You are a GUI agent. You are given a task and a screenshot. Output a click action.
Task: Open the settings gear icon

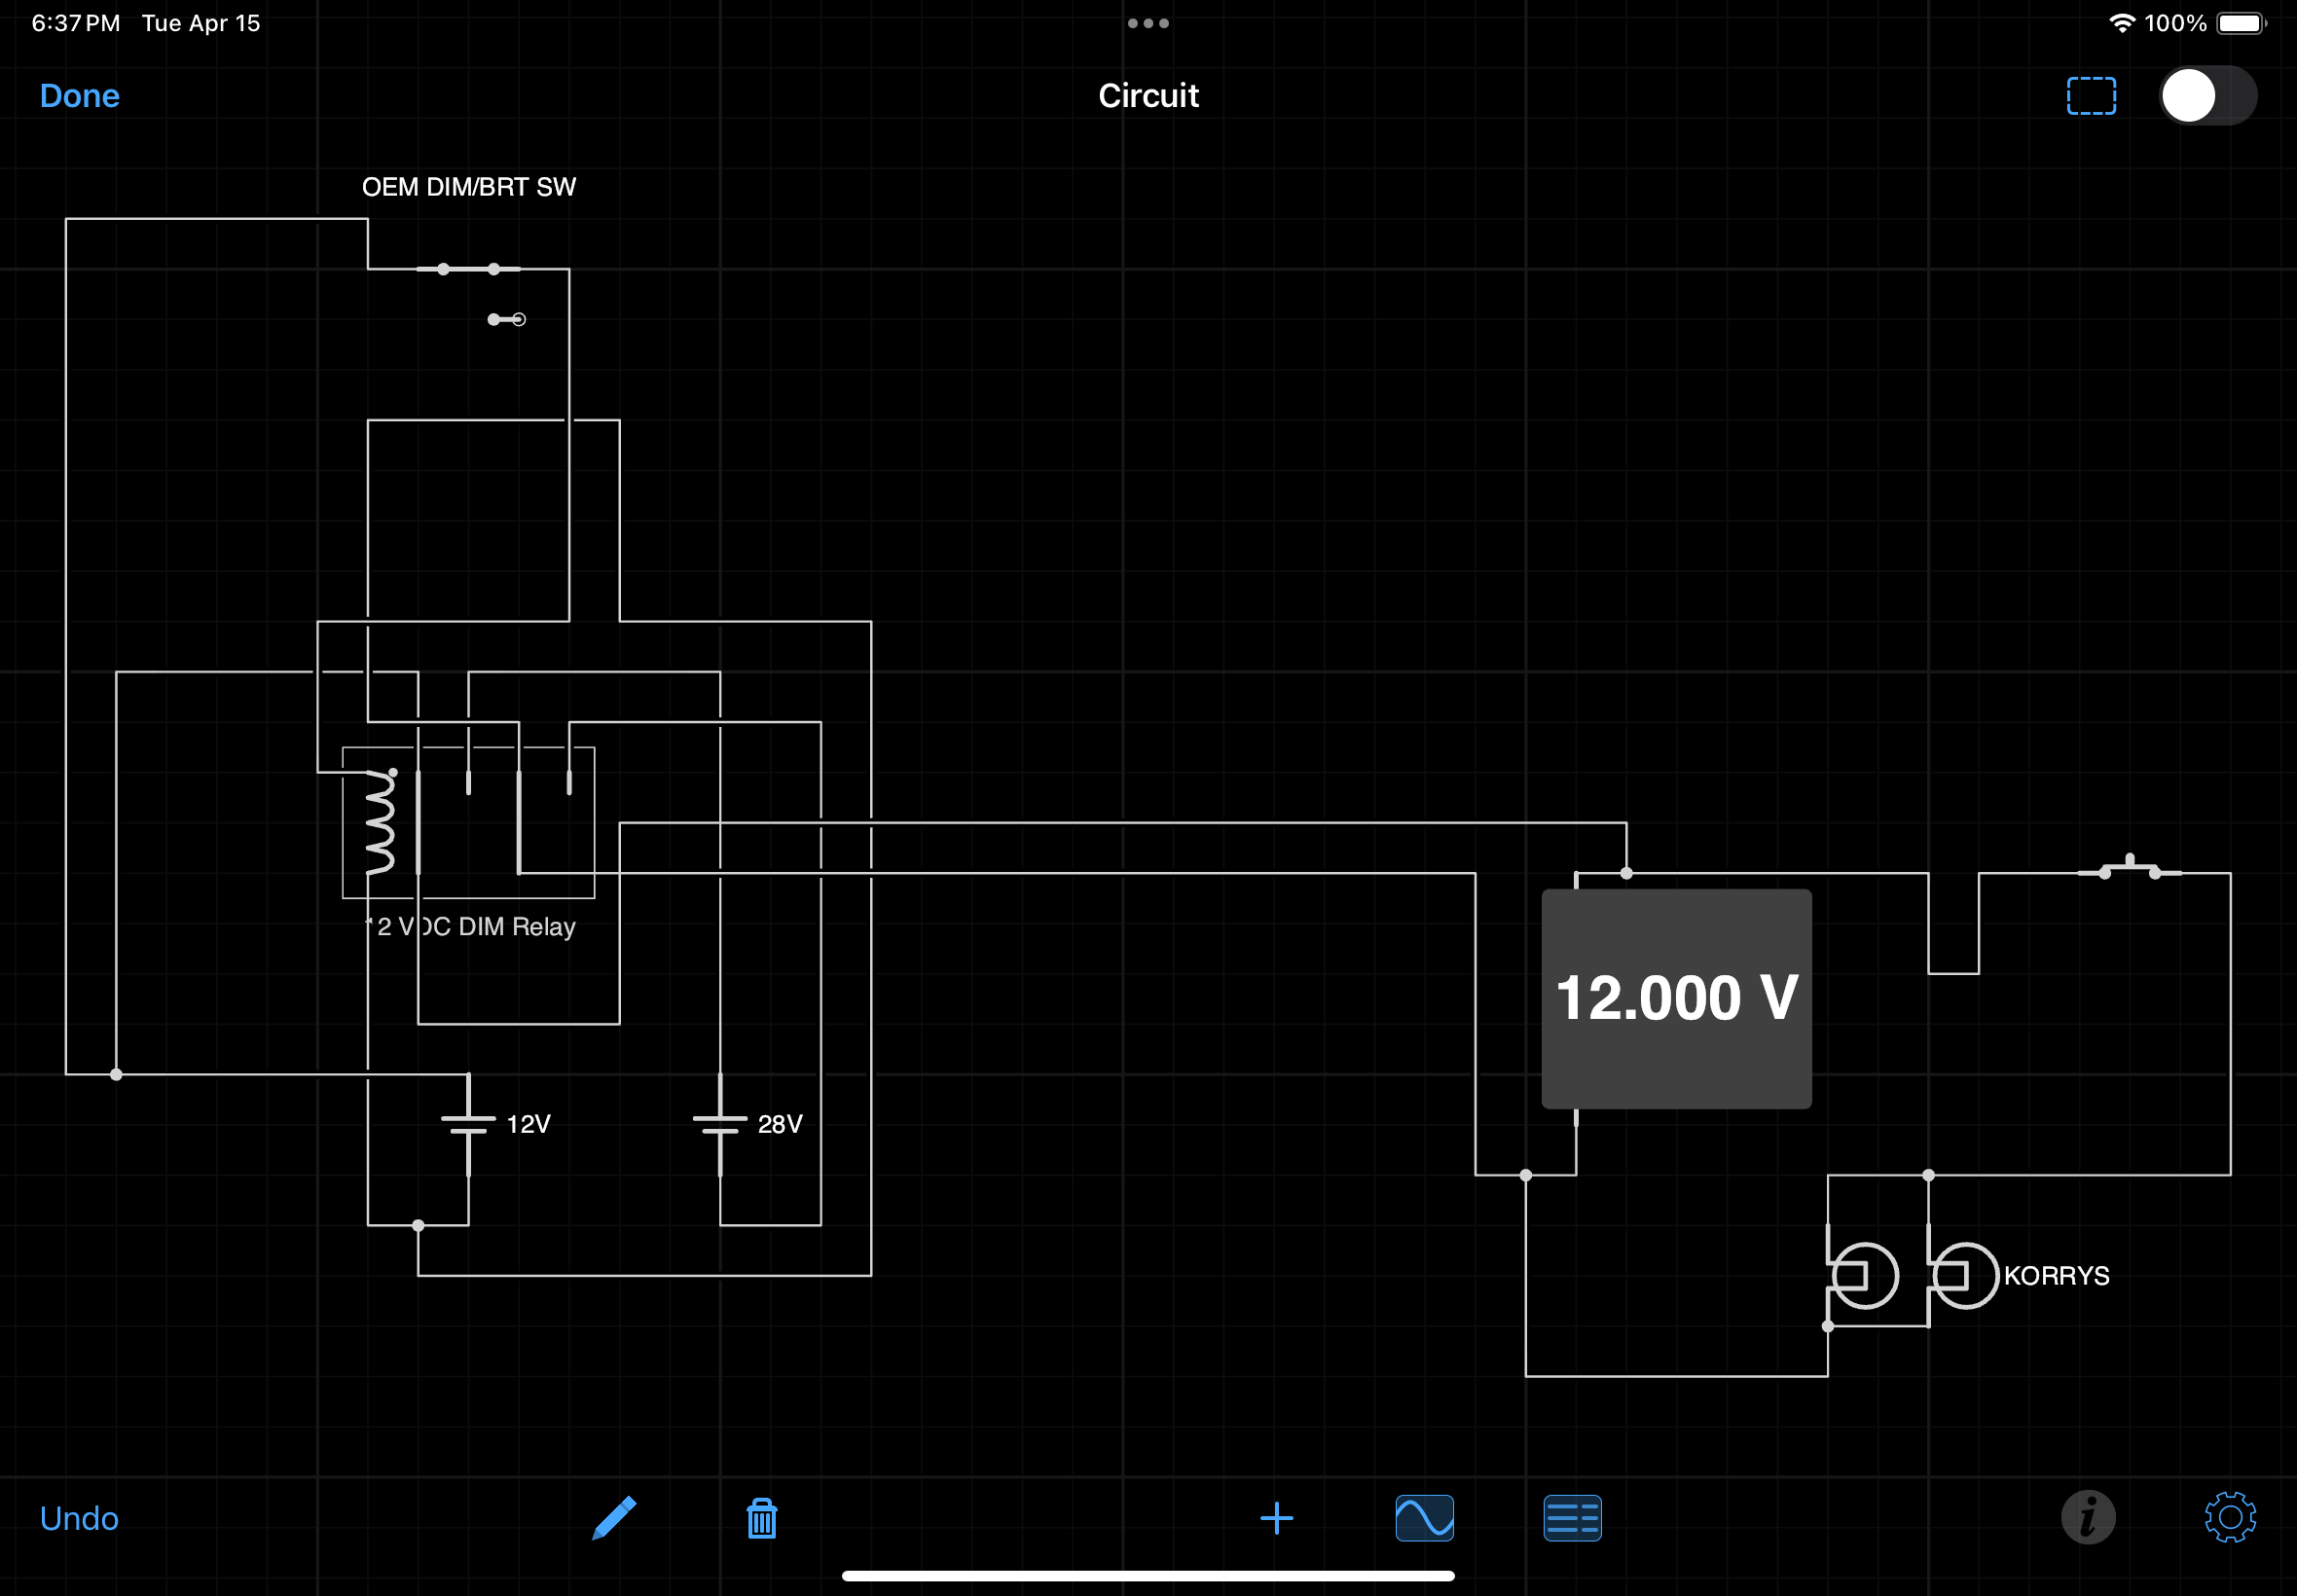(2230, 1518)
